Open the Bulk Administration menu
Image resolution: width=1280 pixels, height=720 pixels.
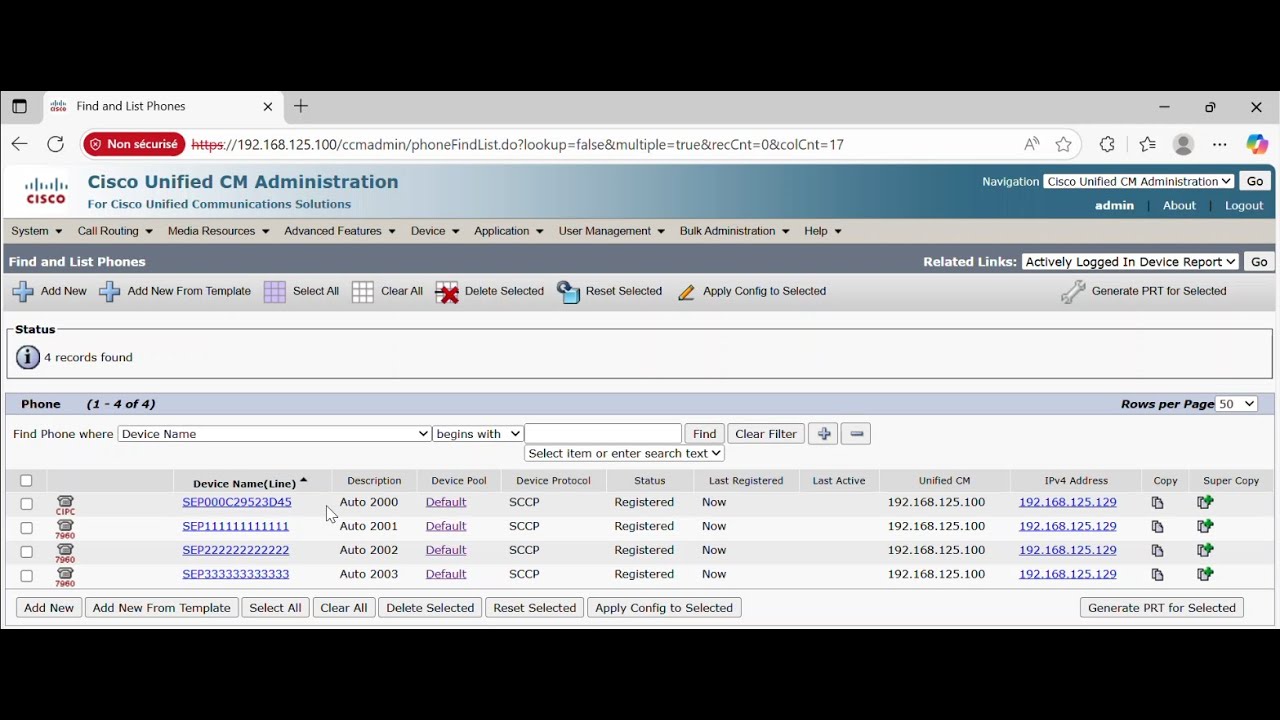(734, 231)
